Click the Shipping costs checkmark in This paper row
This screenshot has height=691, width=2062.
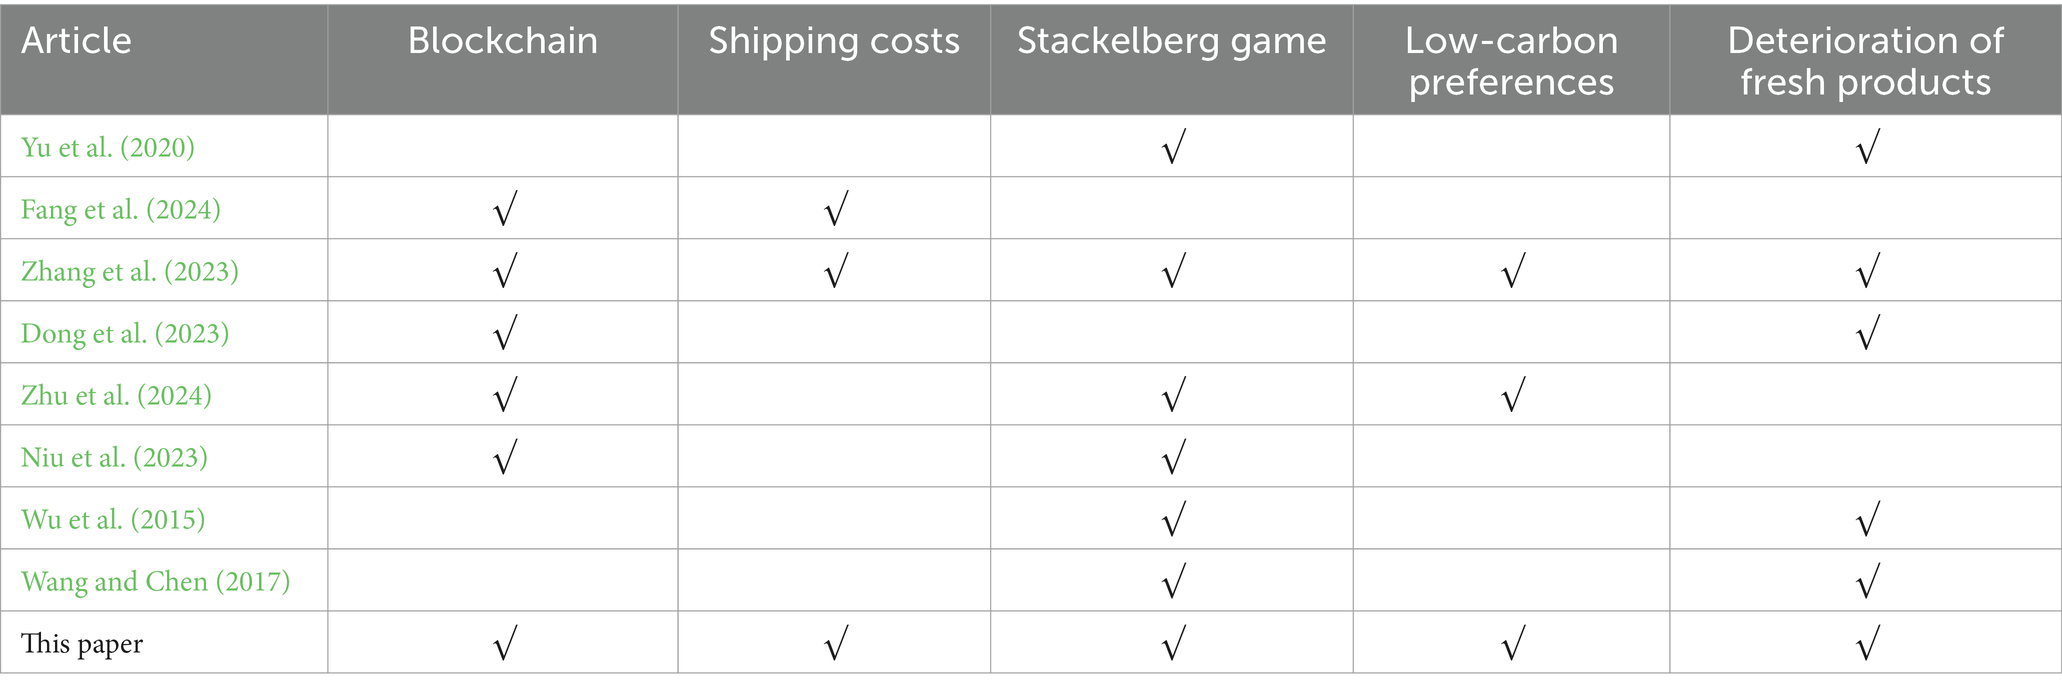point(836,644)
